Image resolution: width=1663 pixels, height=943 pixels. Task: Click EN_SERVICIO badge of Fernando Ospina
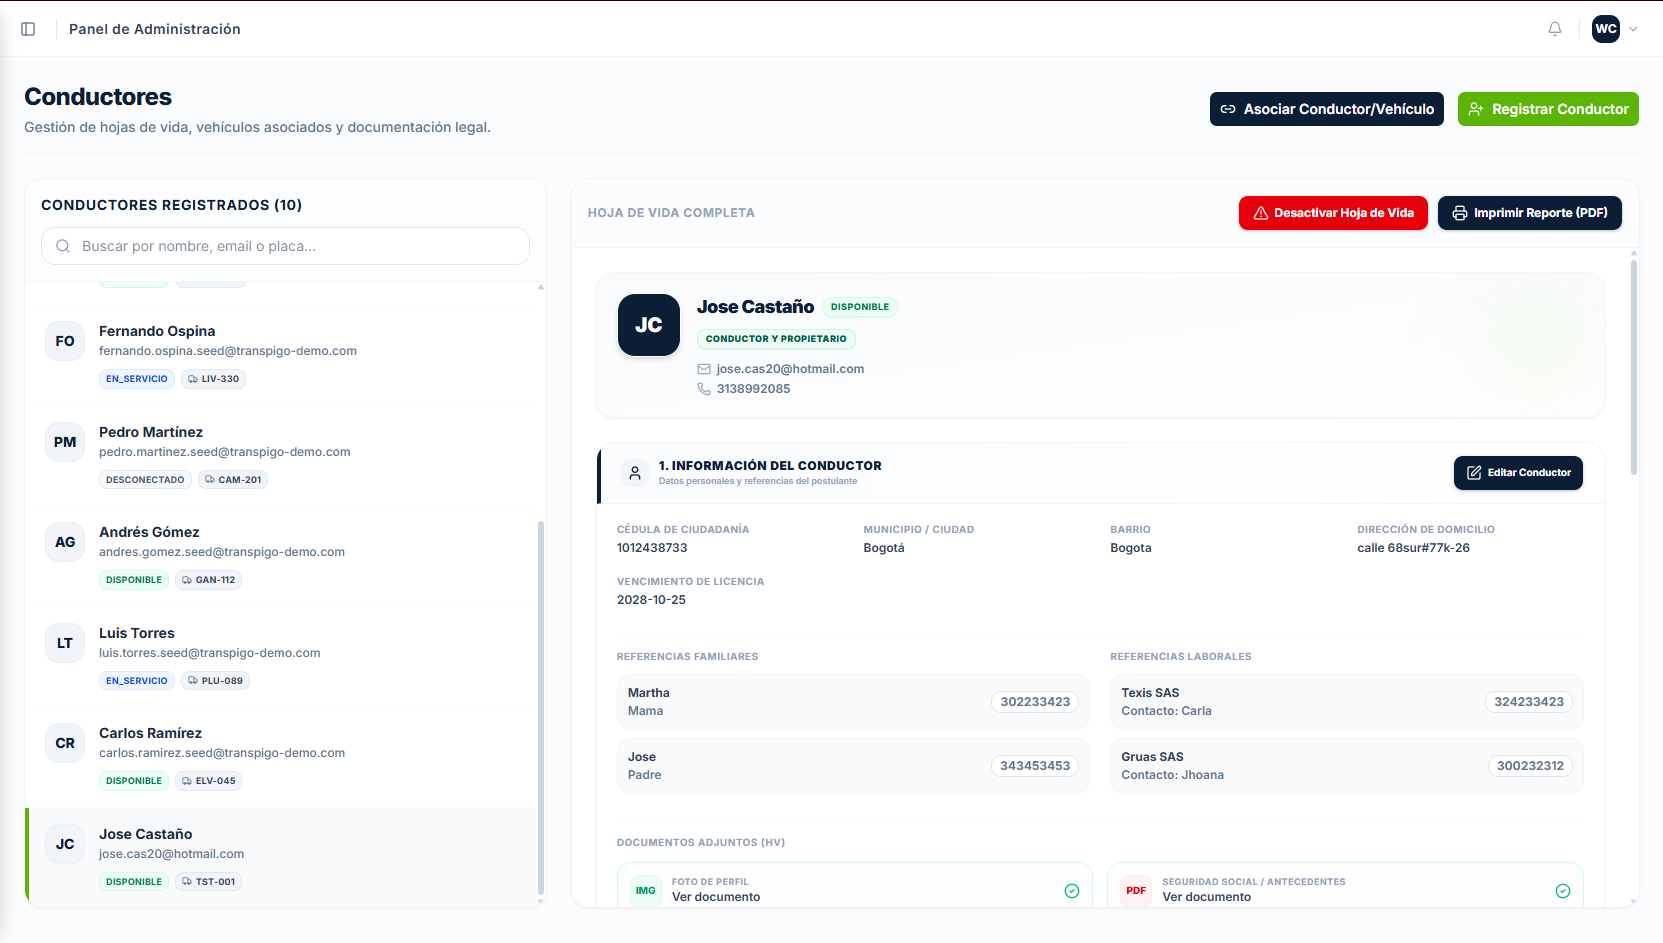tap(137, 379)
